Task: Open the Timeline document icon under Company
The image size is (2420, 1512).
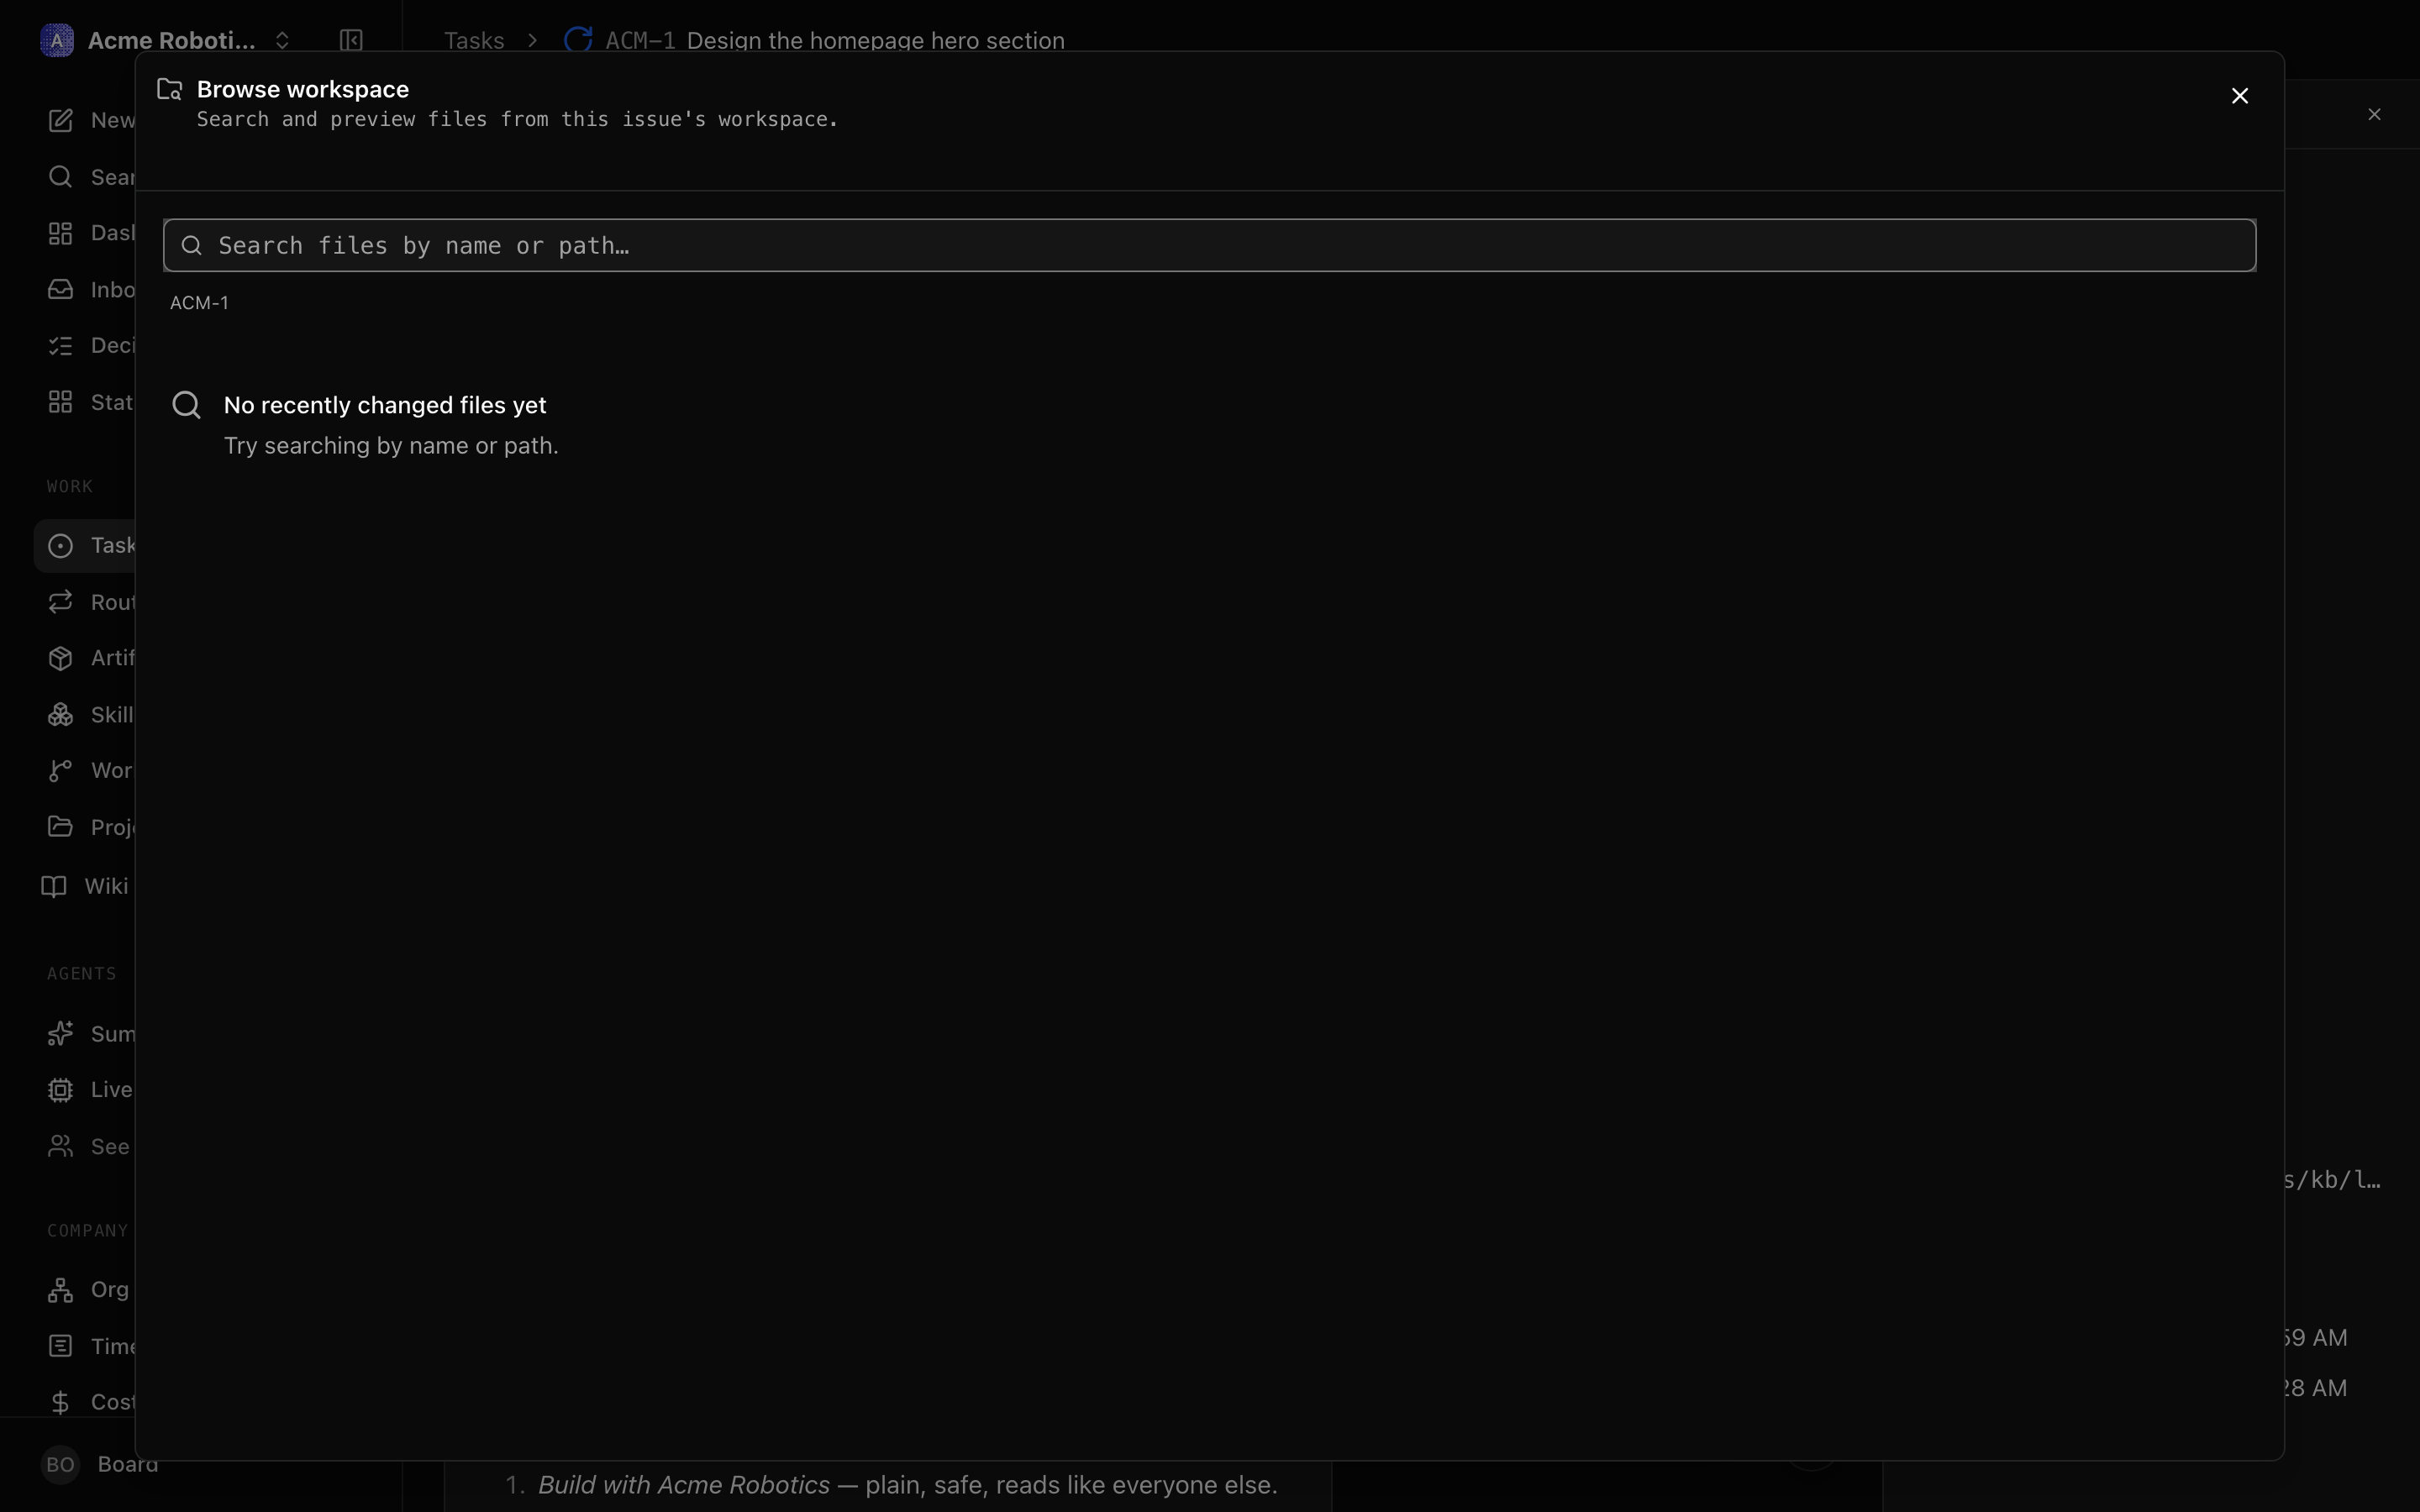Action: [x=60, y=1346]
